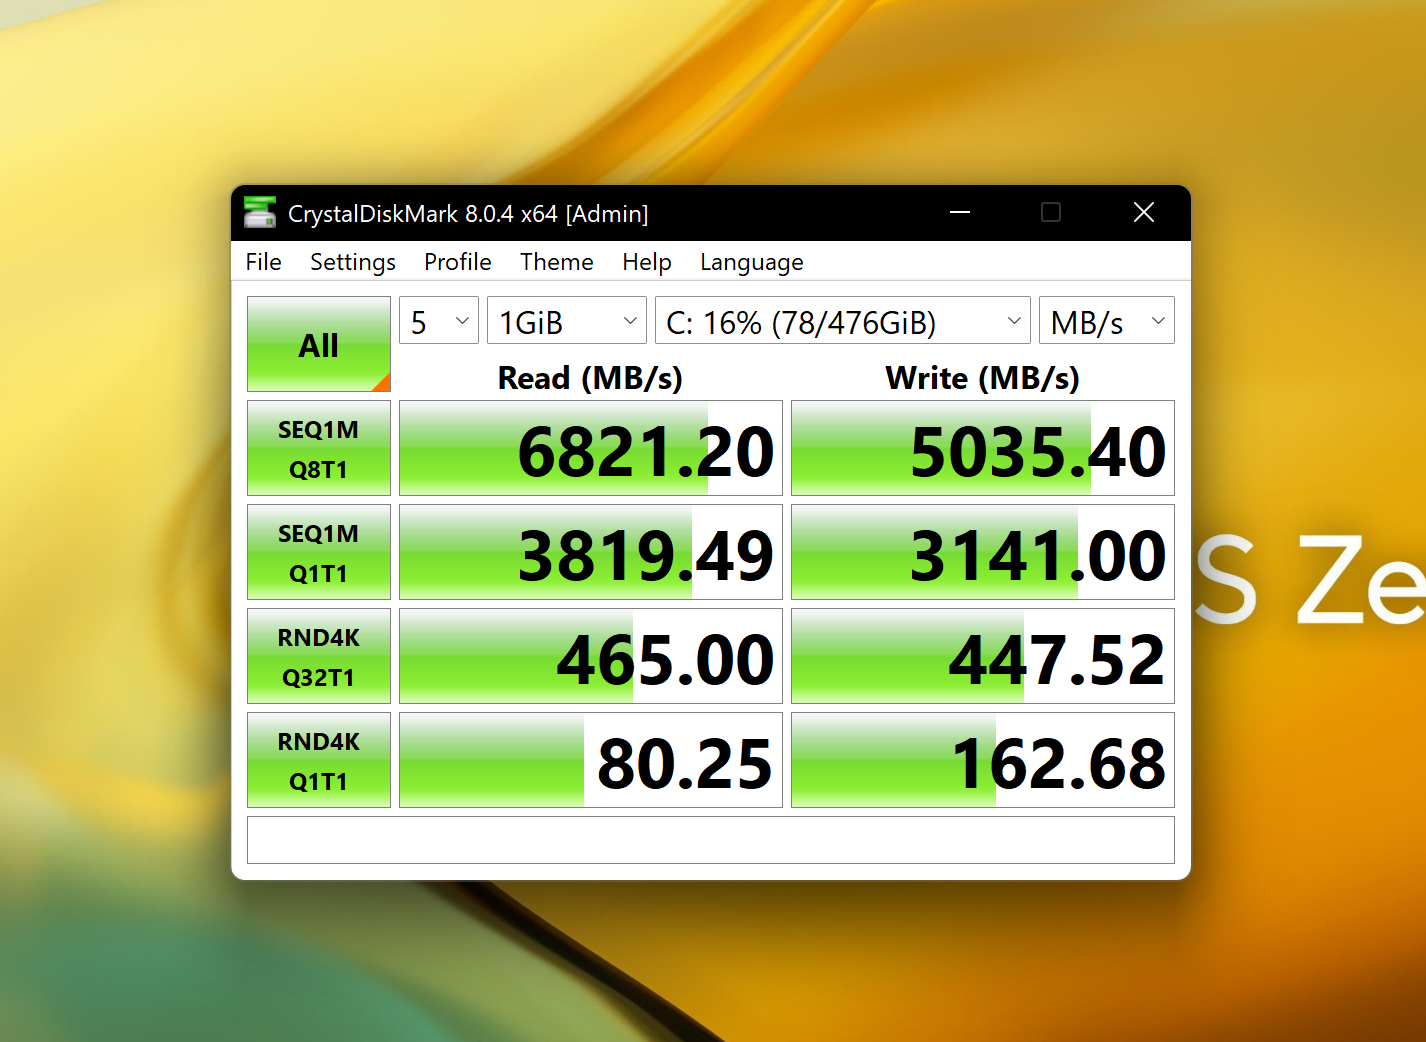
Task: Open the Settings menu
Action: (353, 262)
